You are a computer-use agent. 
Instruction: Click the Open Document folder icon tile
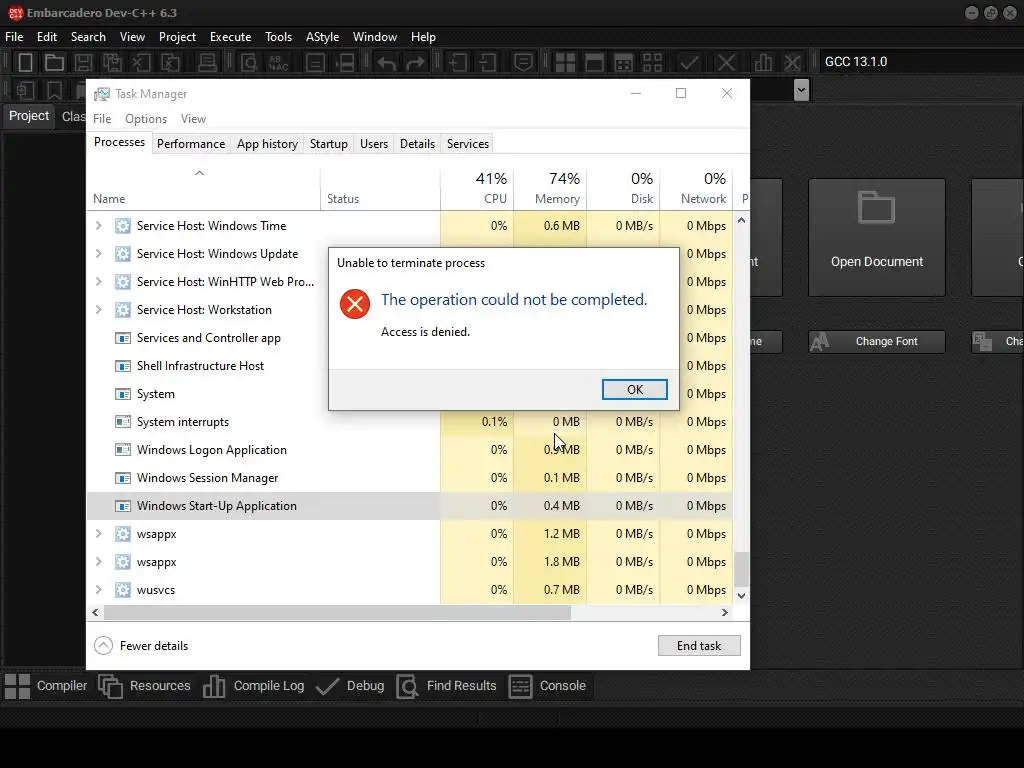click(876, 208)
